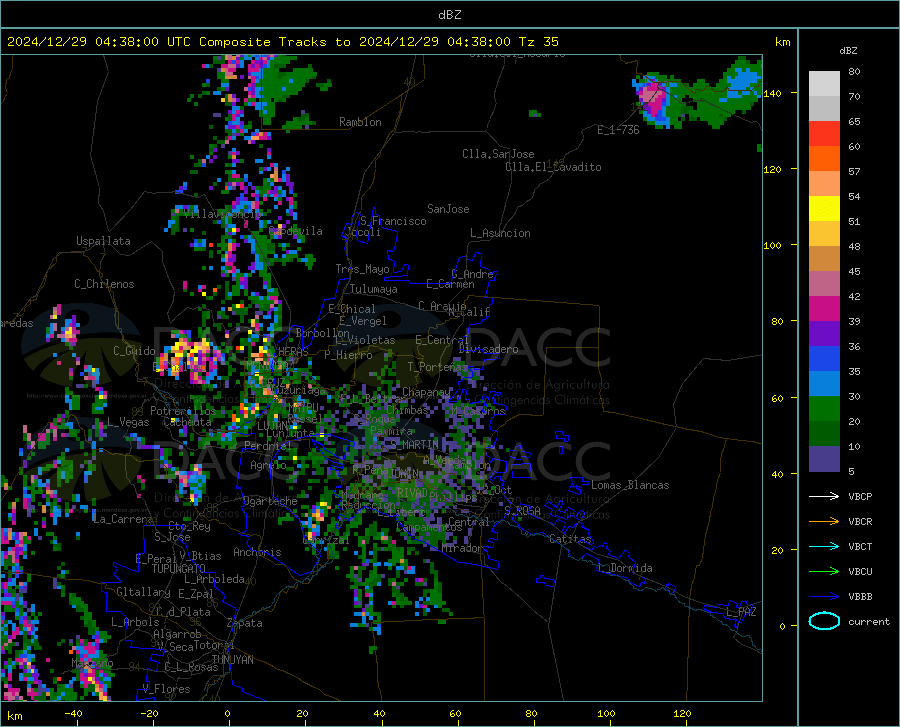
Task: Click the 'Tz 35' threshold text
Action: point(538,42)
